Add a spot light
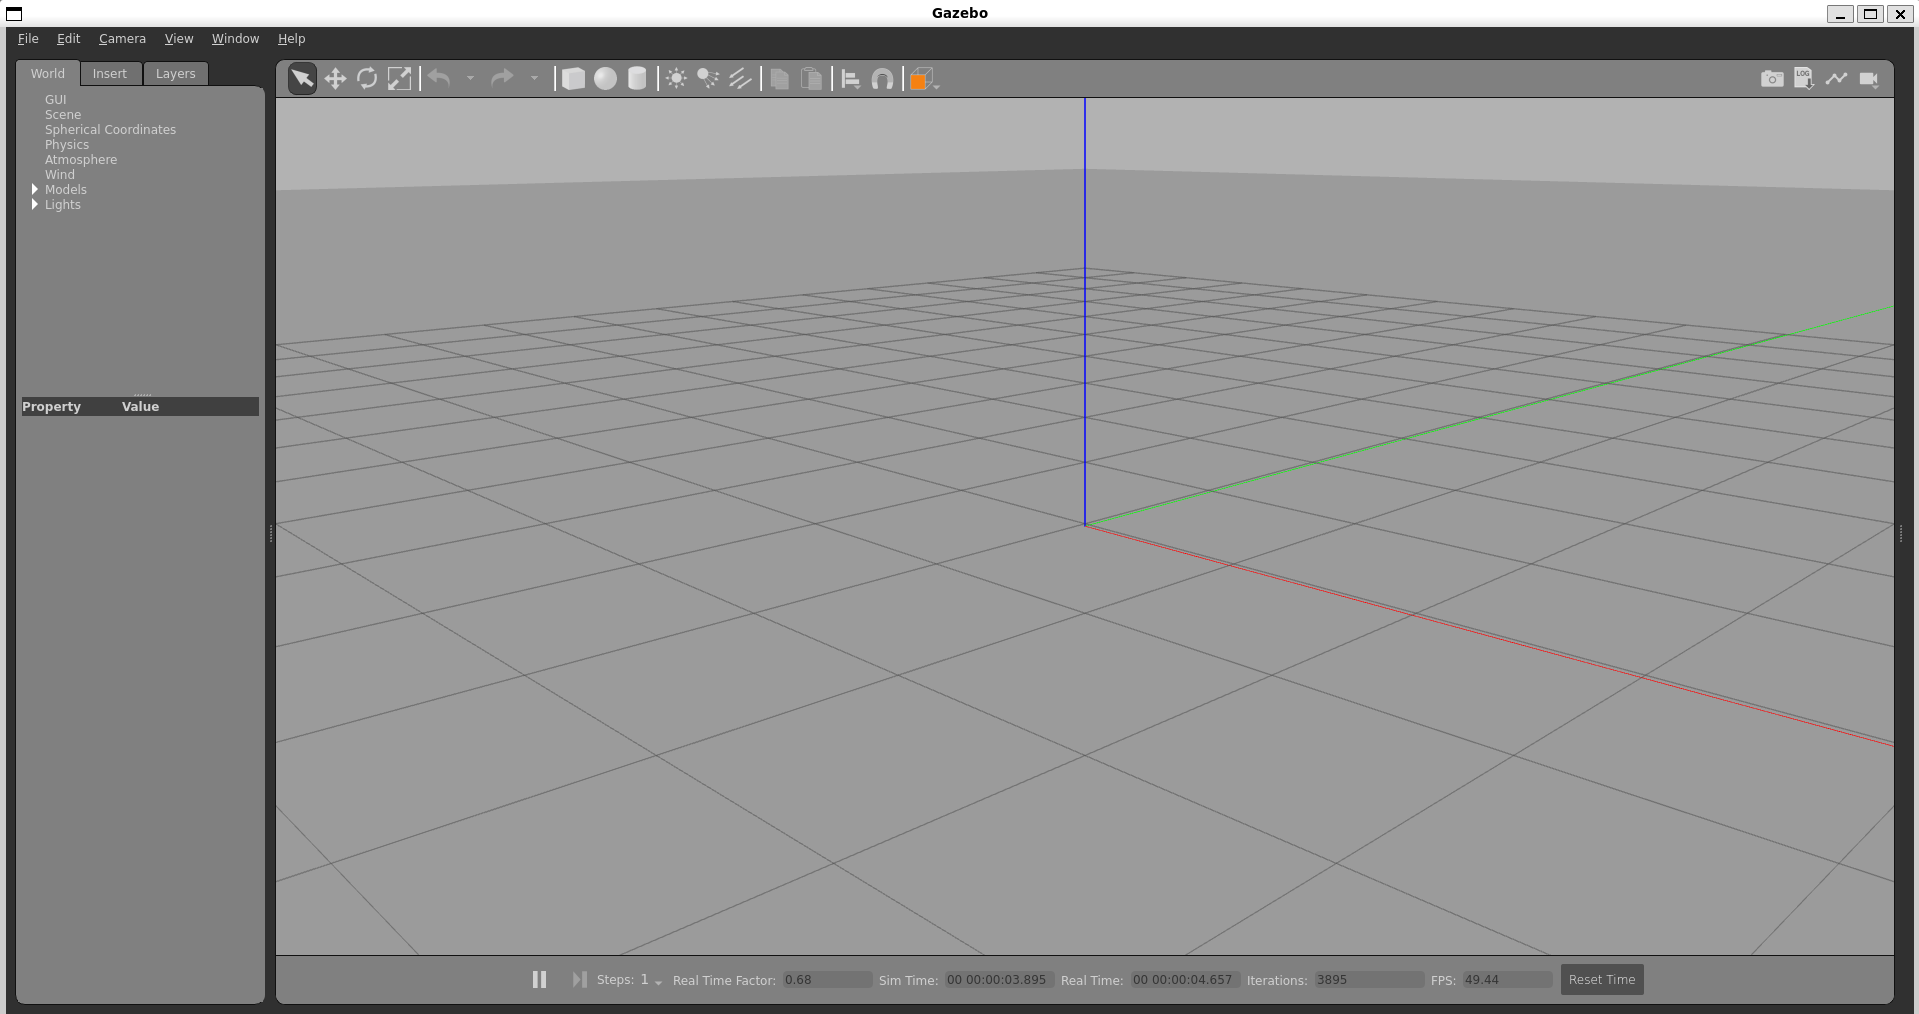1919x1014 pixels. tap(708, 79)
